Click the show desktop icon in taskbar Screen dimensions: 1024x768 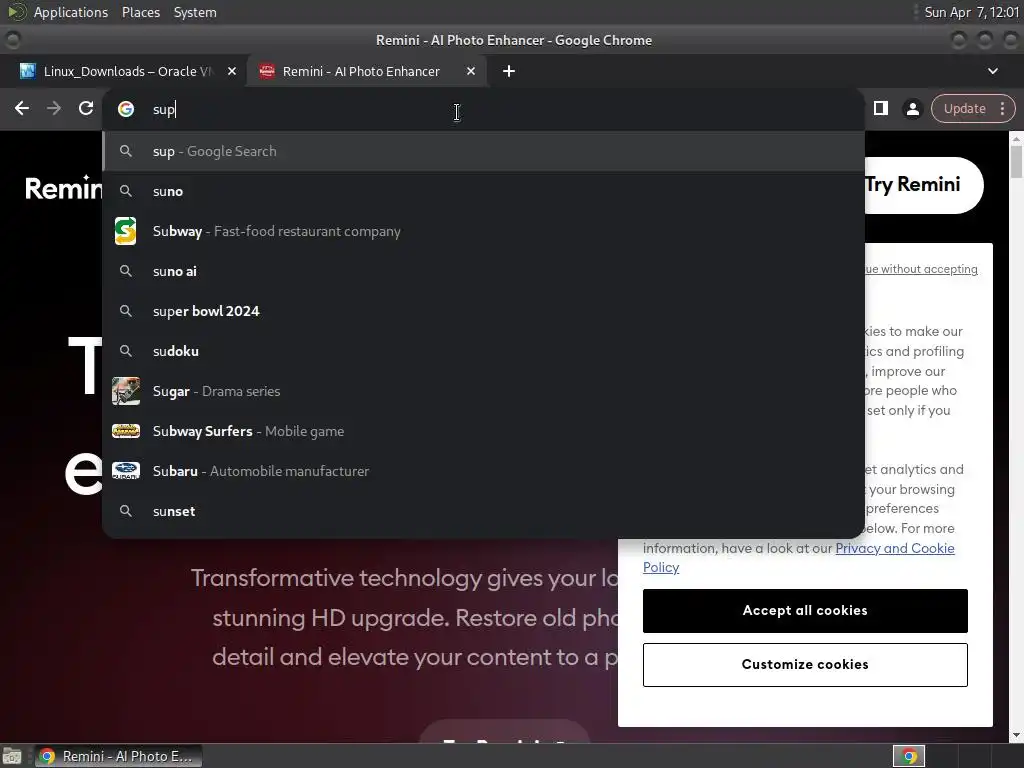coord(12,756)
